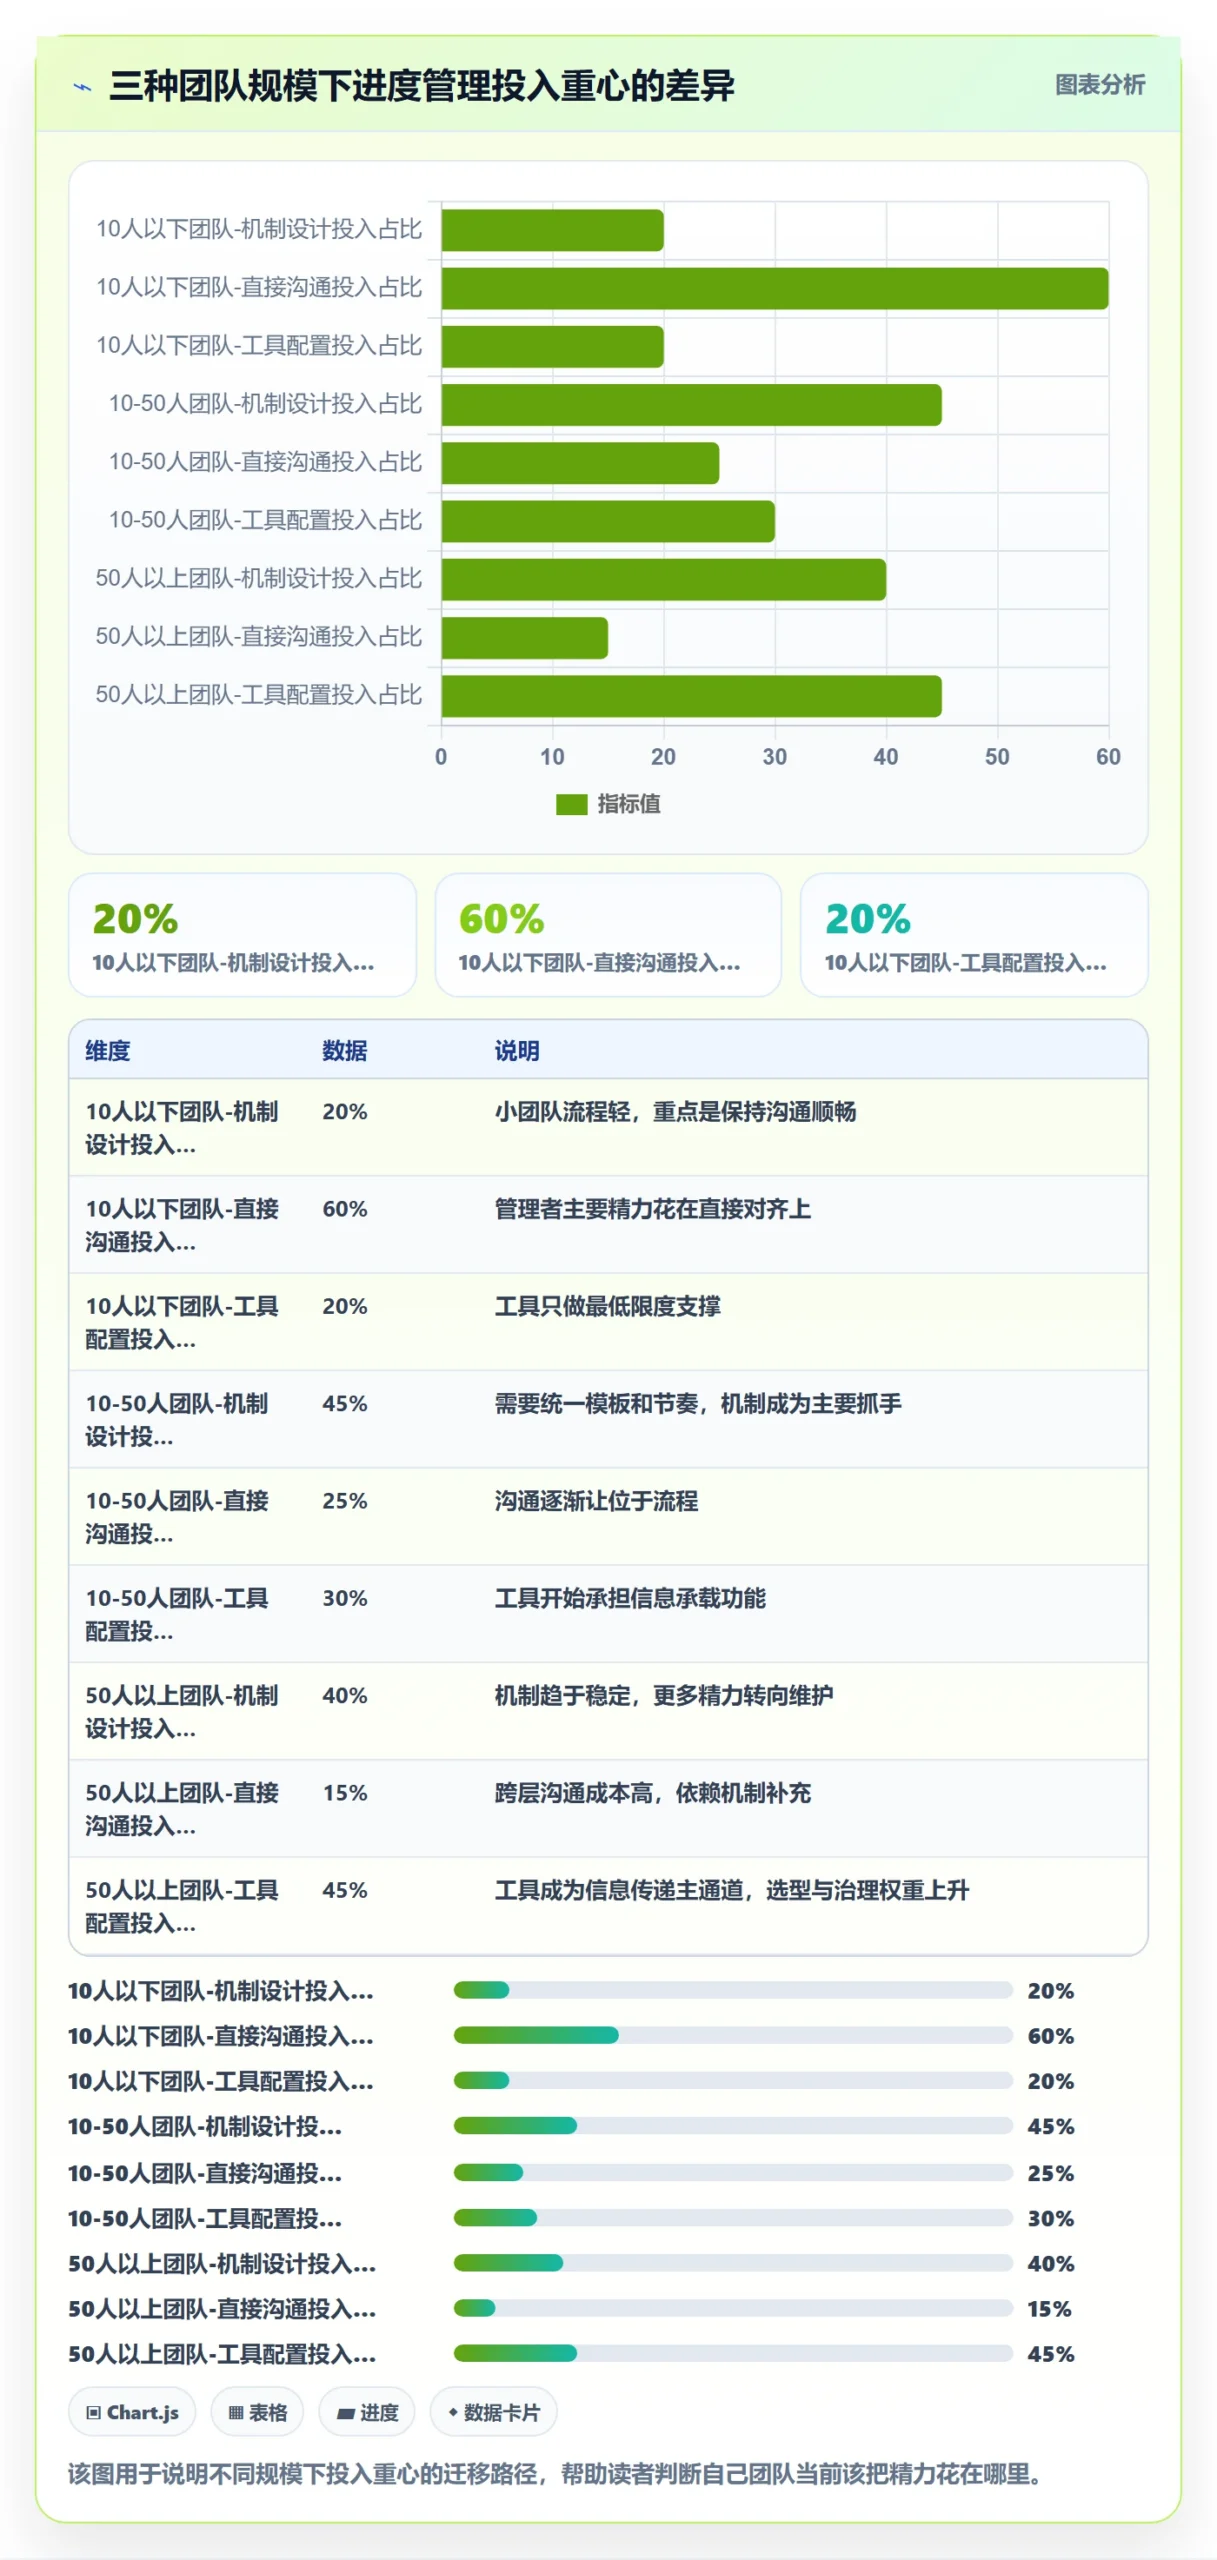The width and height of the screenshot is (1217, 2560).
Task: Click the 指标值 legend label
Action: [x=628, y=804]
